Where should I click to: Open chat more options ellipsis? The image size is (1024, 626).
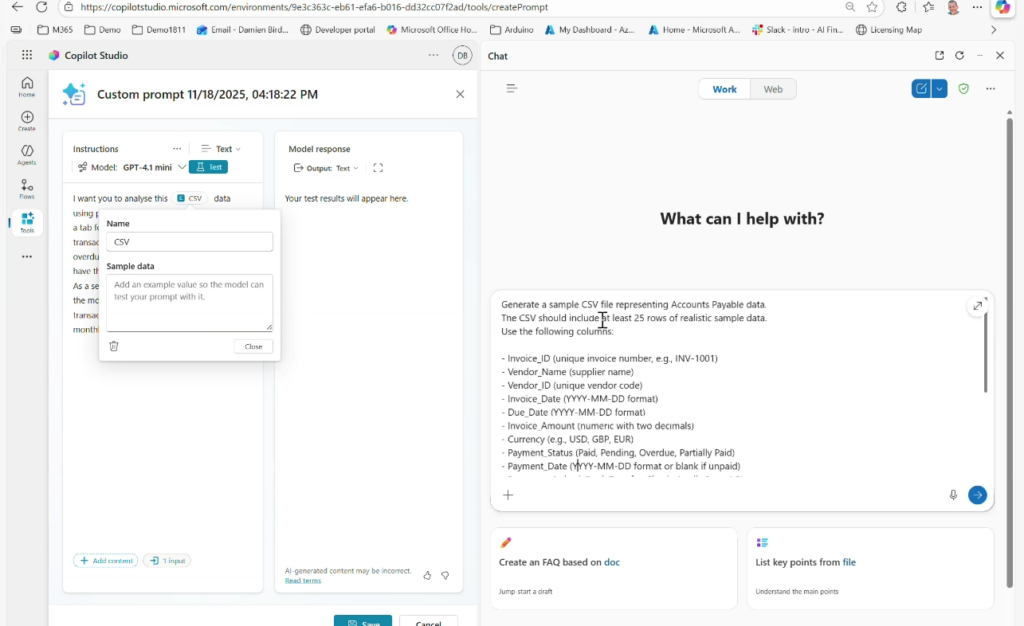pyautogui.click(x=991, y=89)
